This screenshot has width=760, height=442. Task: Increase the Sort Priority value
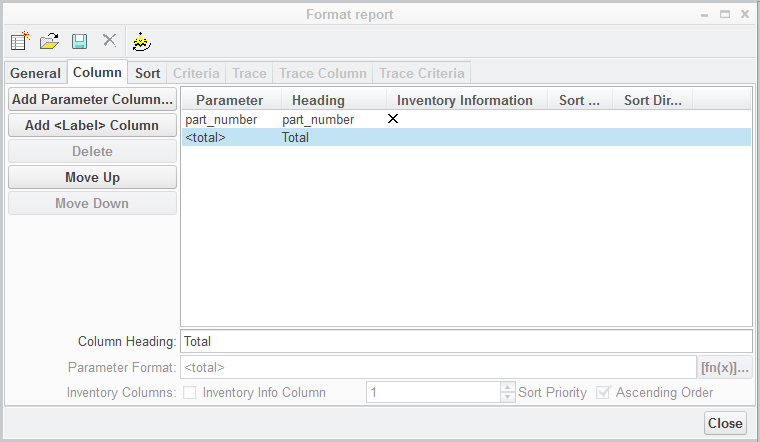pos(507,387)
